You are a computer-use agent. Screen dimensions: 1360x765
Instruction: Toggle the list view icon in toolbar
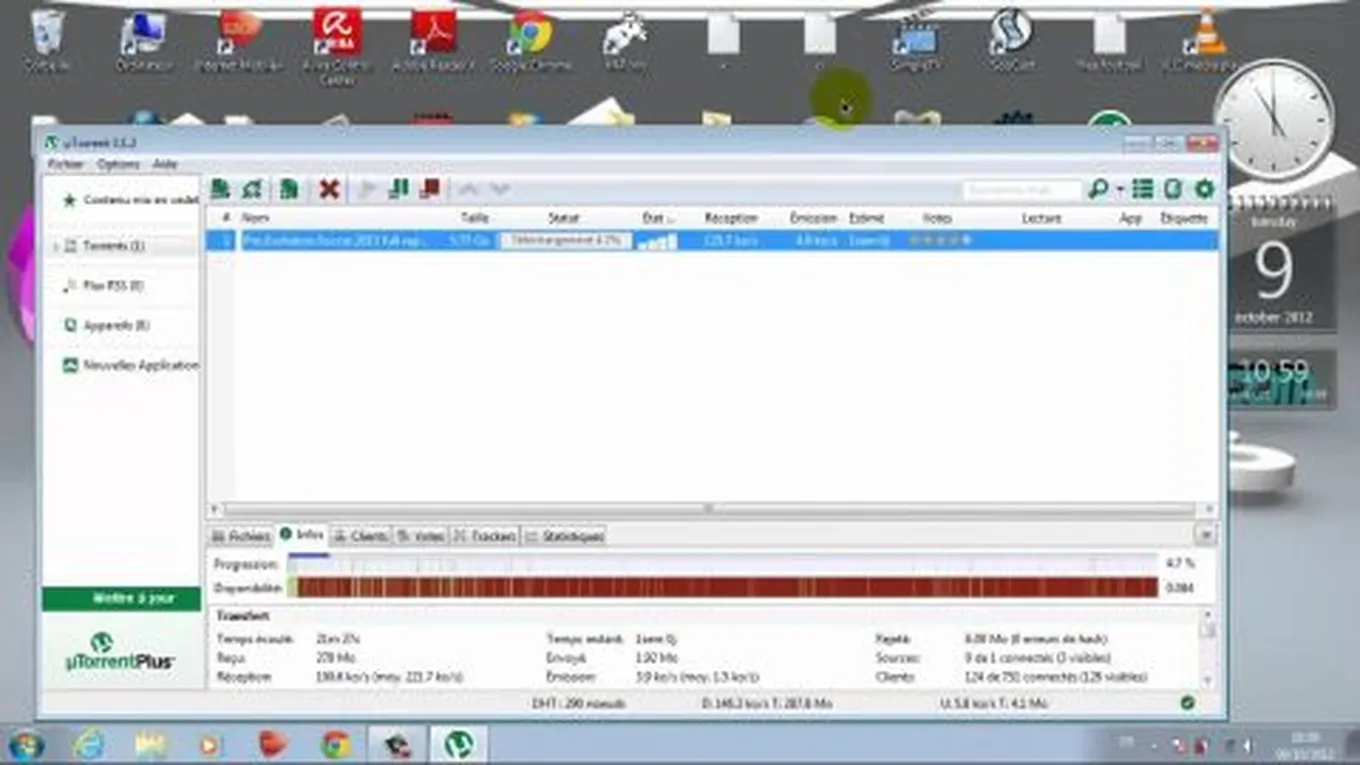(1143, 188)
